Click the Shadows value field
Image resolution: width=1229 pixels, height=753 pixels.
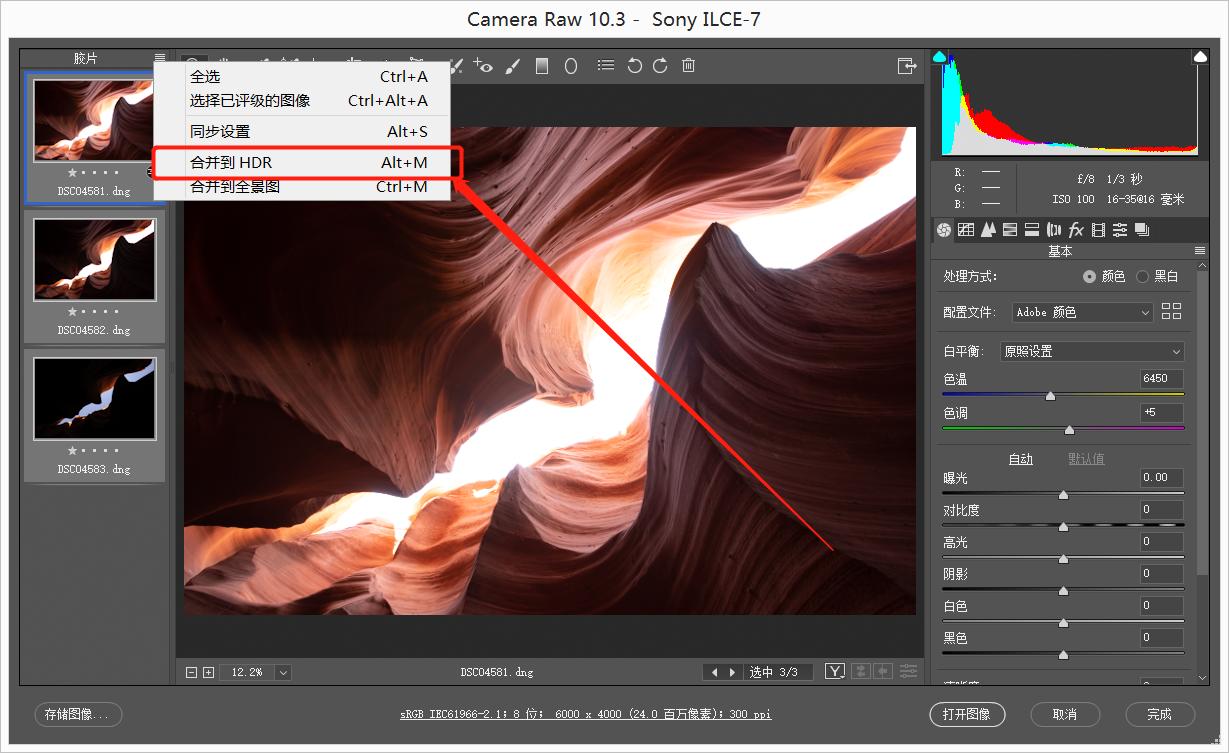pyautogui.click(x=1162, y=573)
